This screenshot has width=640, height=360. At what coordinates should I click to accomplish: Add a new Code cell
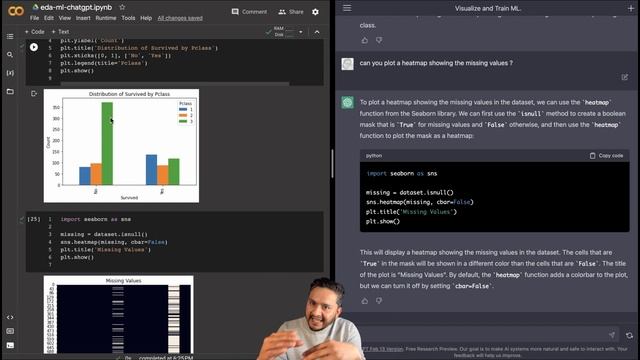(34, 31)
